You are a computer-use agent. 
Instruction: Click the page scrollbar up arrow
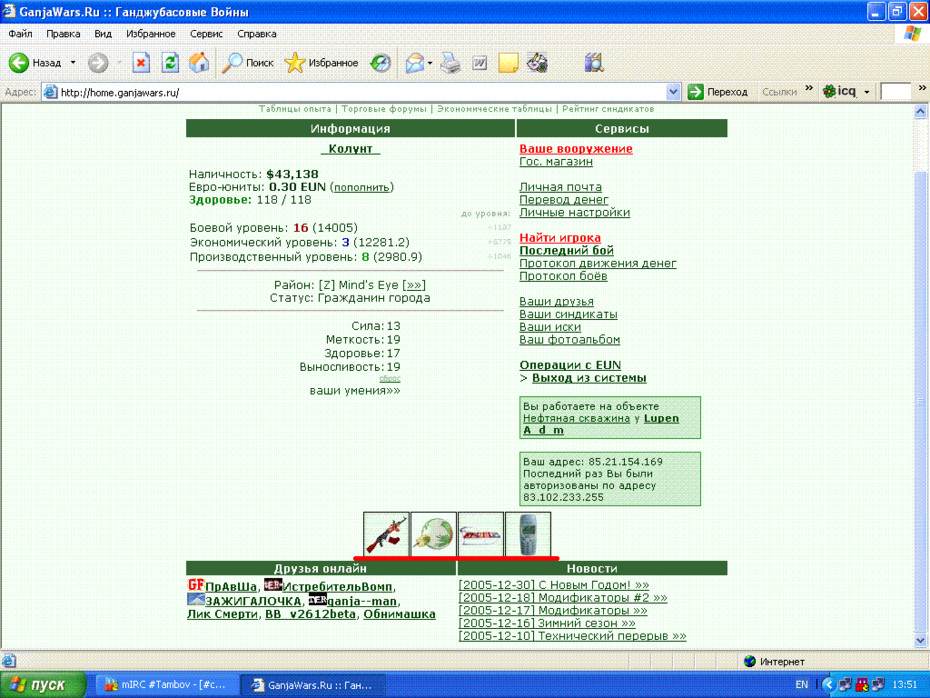(921, 111)
